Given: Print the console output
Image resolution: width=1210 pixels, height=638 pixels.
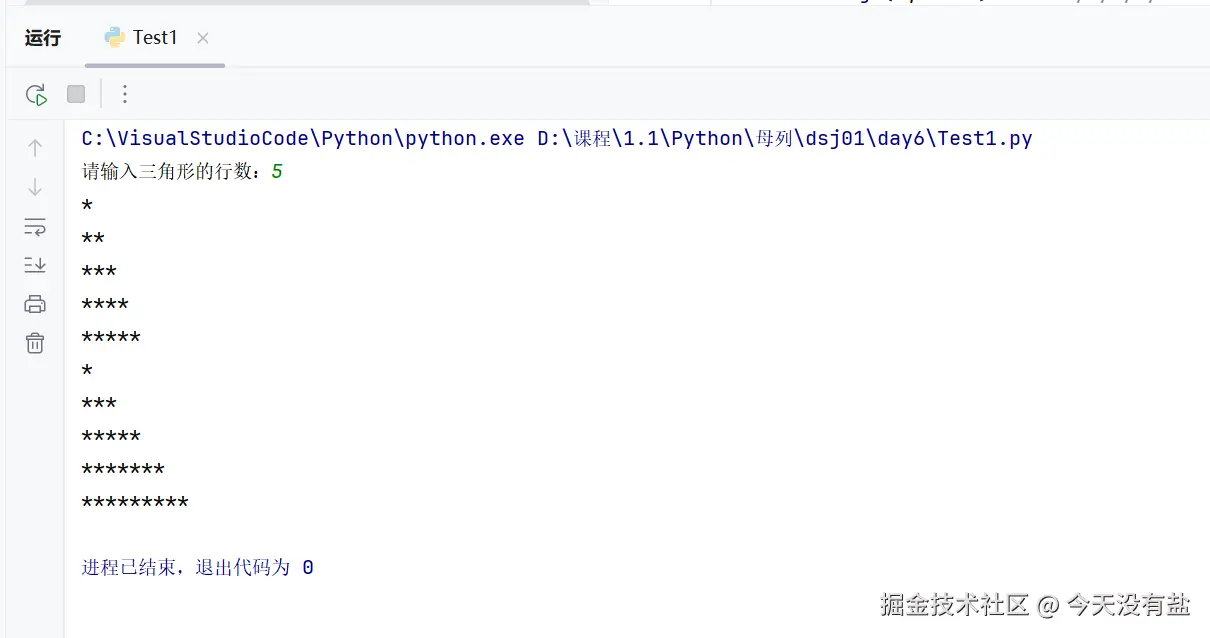Looking at the screenshot, I should (x=35, y=304).
